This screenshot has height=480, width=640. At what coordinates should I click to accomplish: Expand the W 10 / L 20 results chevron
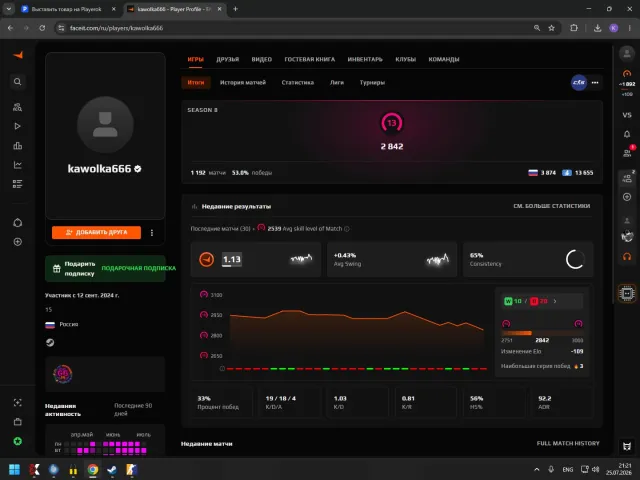pyautogui.click(x=555, y=301)
